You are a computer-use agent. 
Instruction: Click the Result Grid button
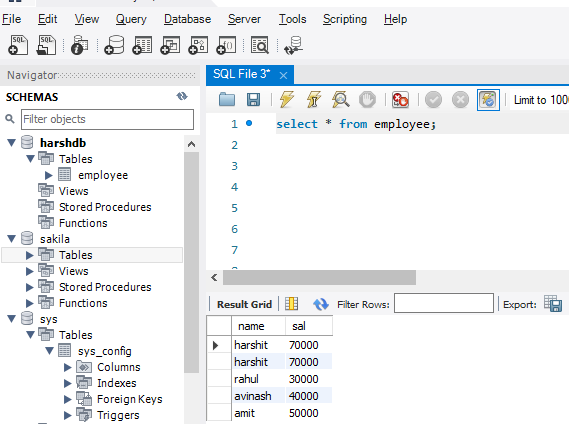[244, 304]
